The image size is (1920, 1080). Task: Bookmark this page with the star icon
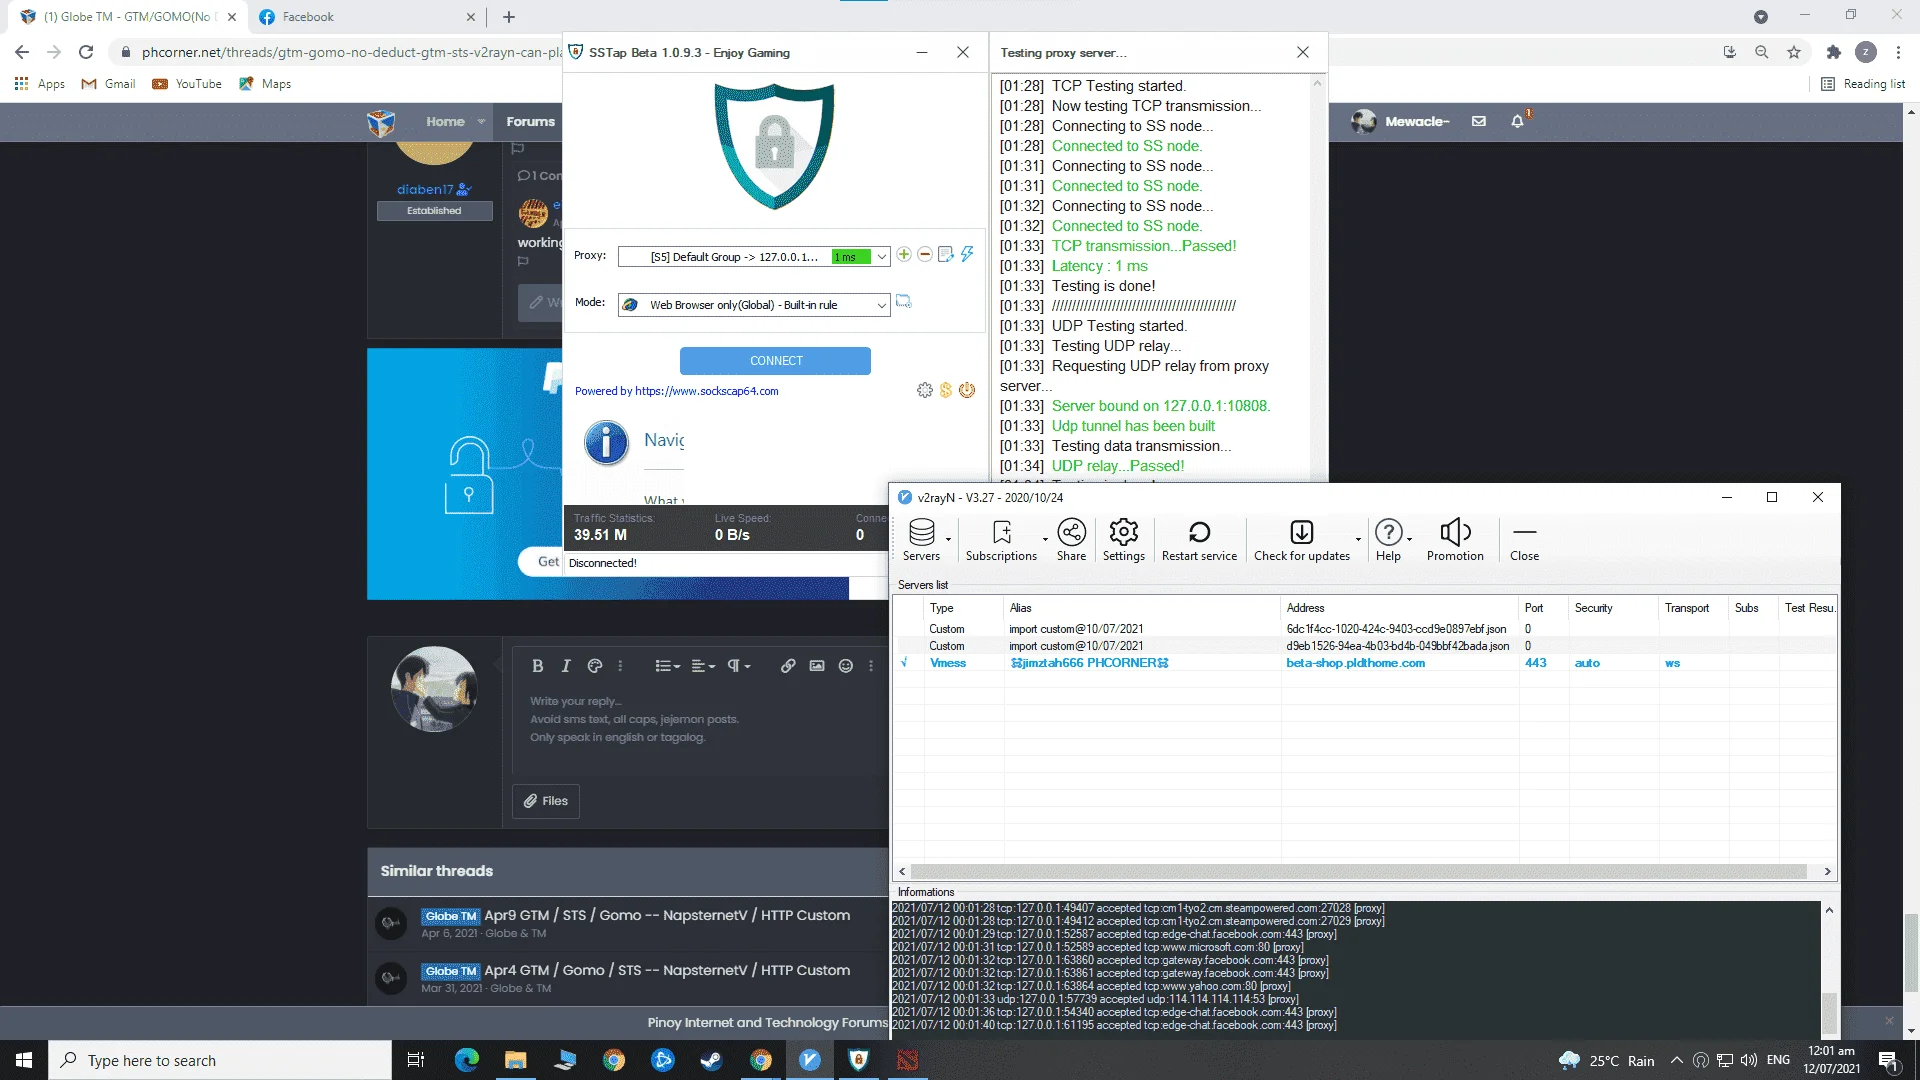(1794, 52)
